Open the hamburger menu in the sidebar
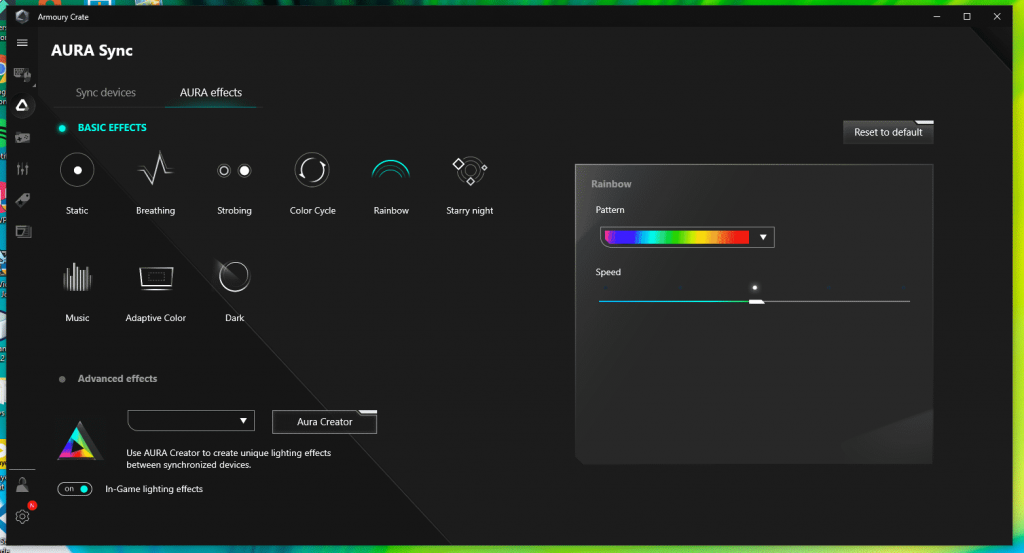This screenshot has width=1024, height=553. coord(22,43)
